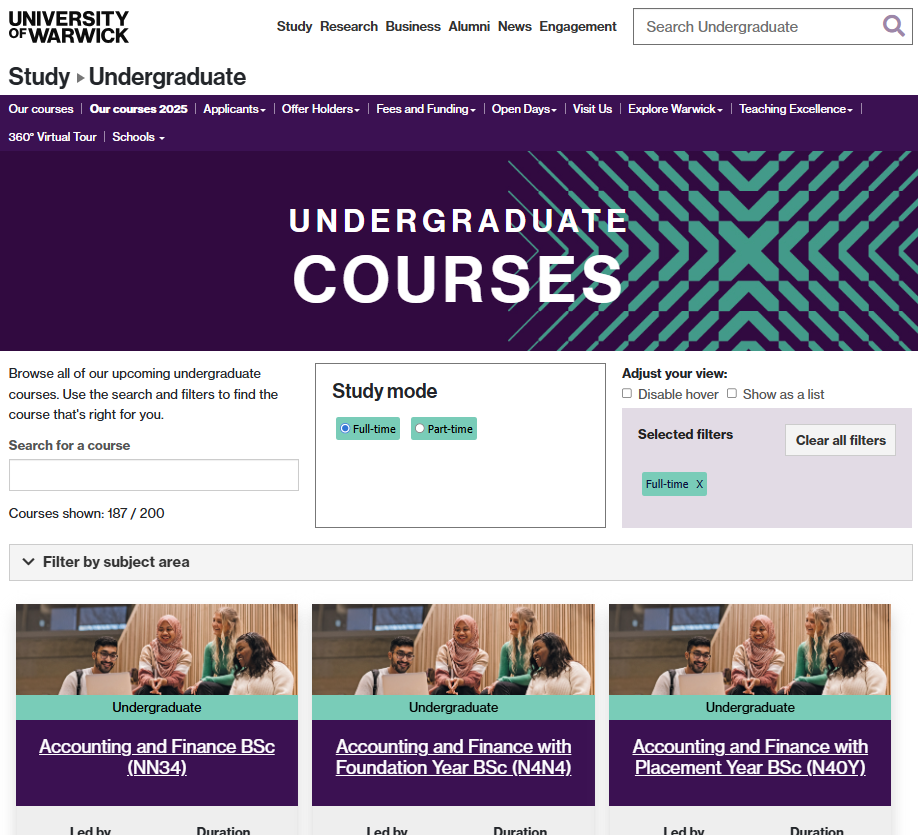Image resolution: width=918 pixels, height=835 pixels.
Task: Click the Foundation Year course card photo
Action: point(454,650)
